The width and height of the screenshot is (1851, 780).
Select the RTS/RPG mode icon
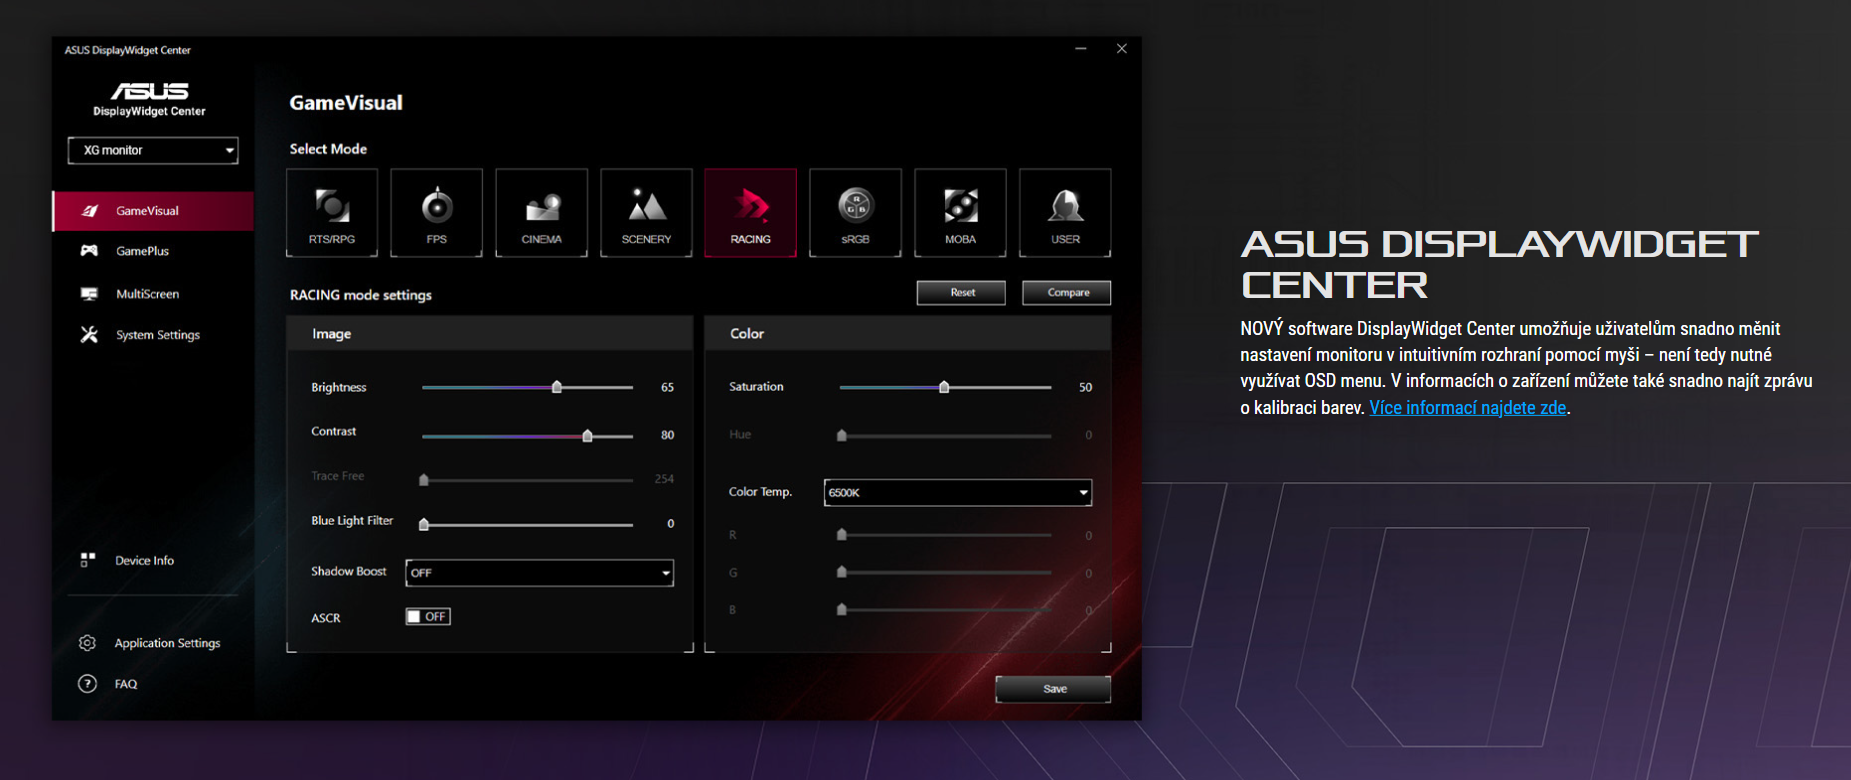point(332,213)
